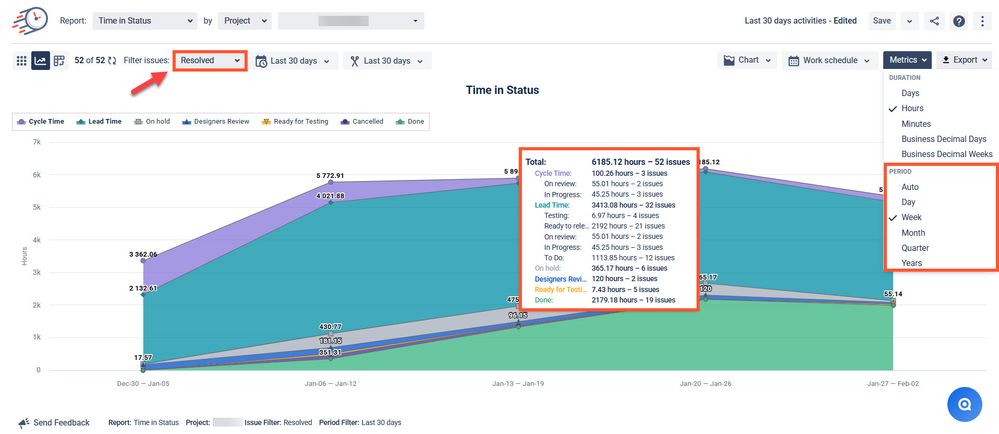Click the Send Feedback megaphone icon
The width and height of the screenshot is (999, 434).
click(24, 423)
